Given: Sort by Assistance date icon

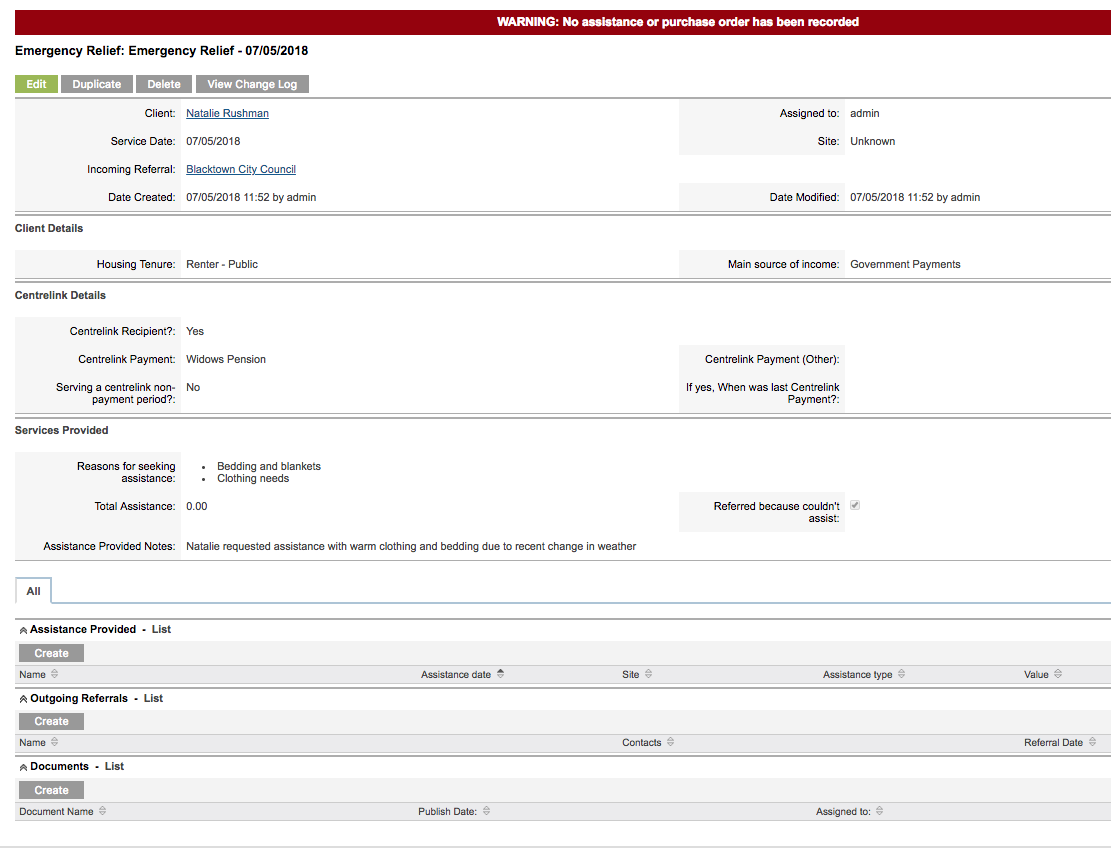Looking at the screenshot, I should click(500, 674).
